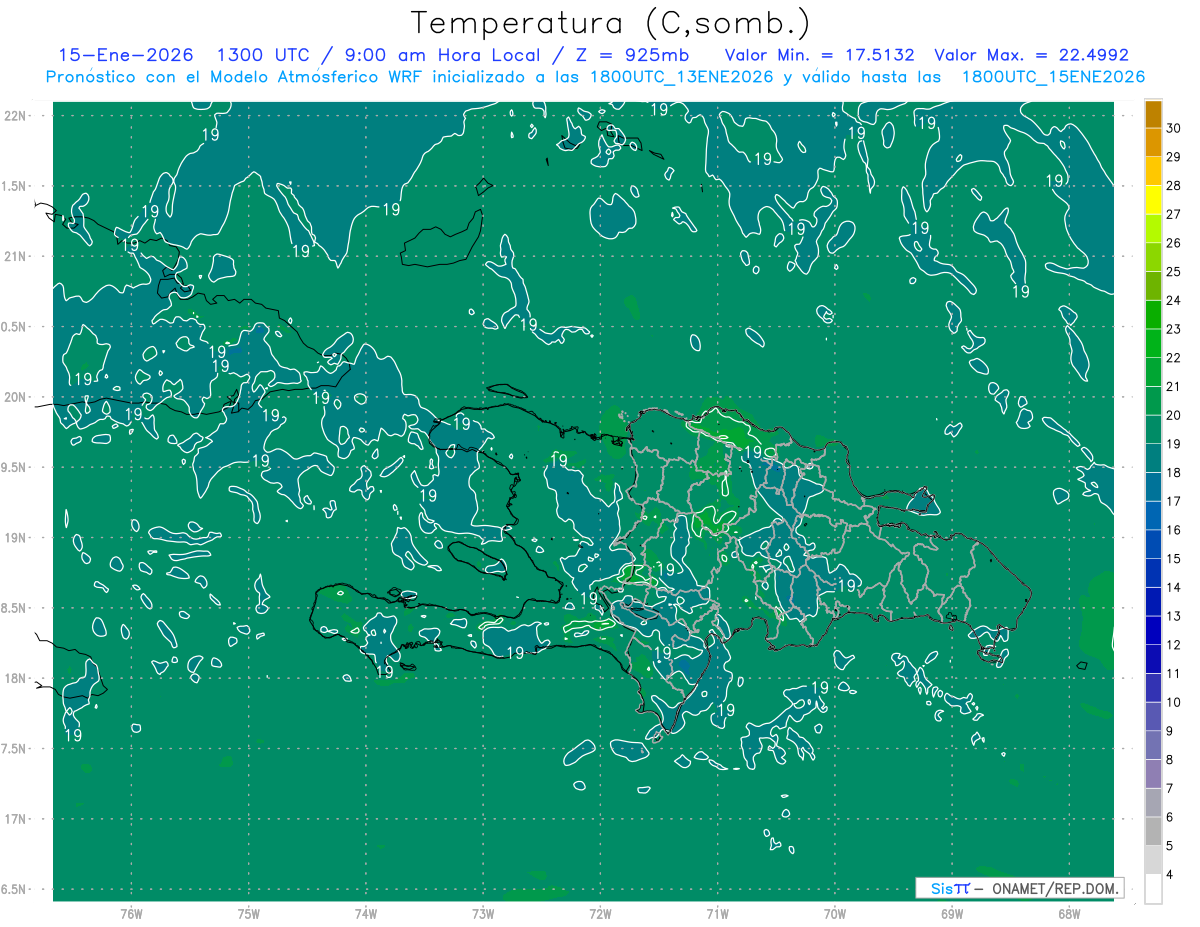Pick the topmost brown swatch above 30
1200x927 pixels.
(x=1153, y=114)
